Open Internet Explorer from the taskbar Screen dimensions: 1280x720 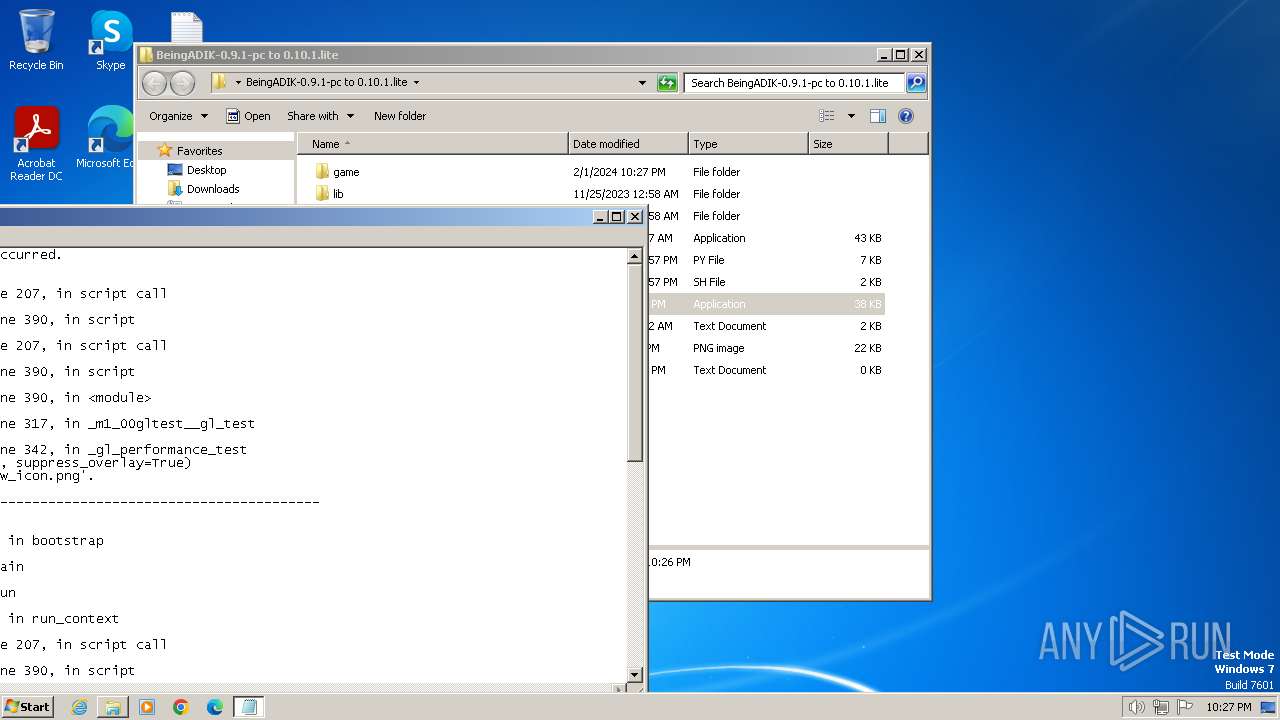click(79, 707)
